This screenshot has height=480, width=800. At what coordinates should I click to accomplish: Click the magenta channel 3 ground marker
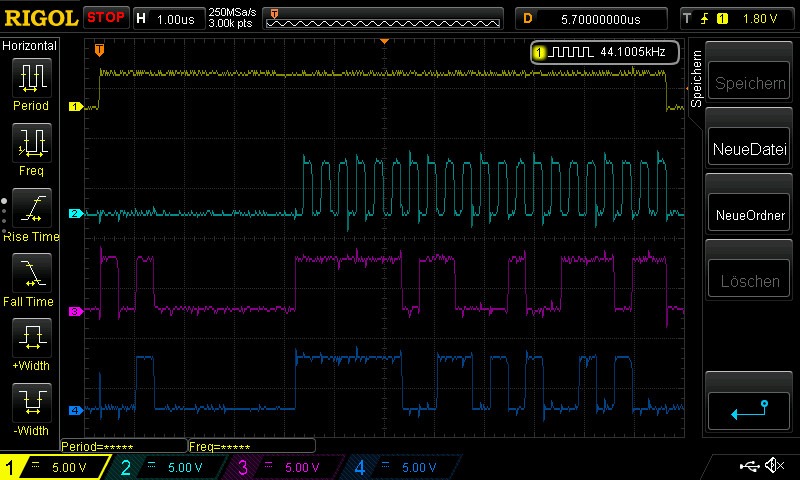point(76,311)
